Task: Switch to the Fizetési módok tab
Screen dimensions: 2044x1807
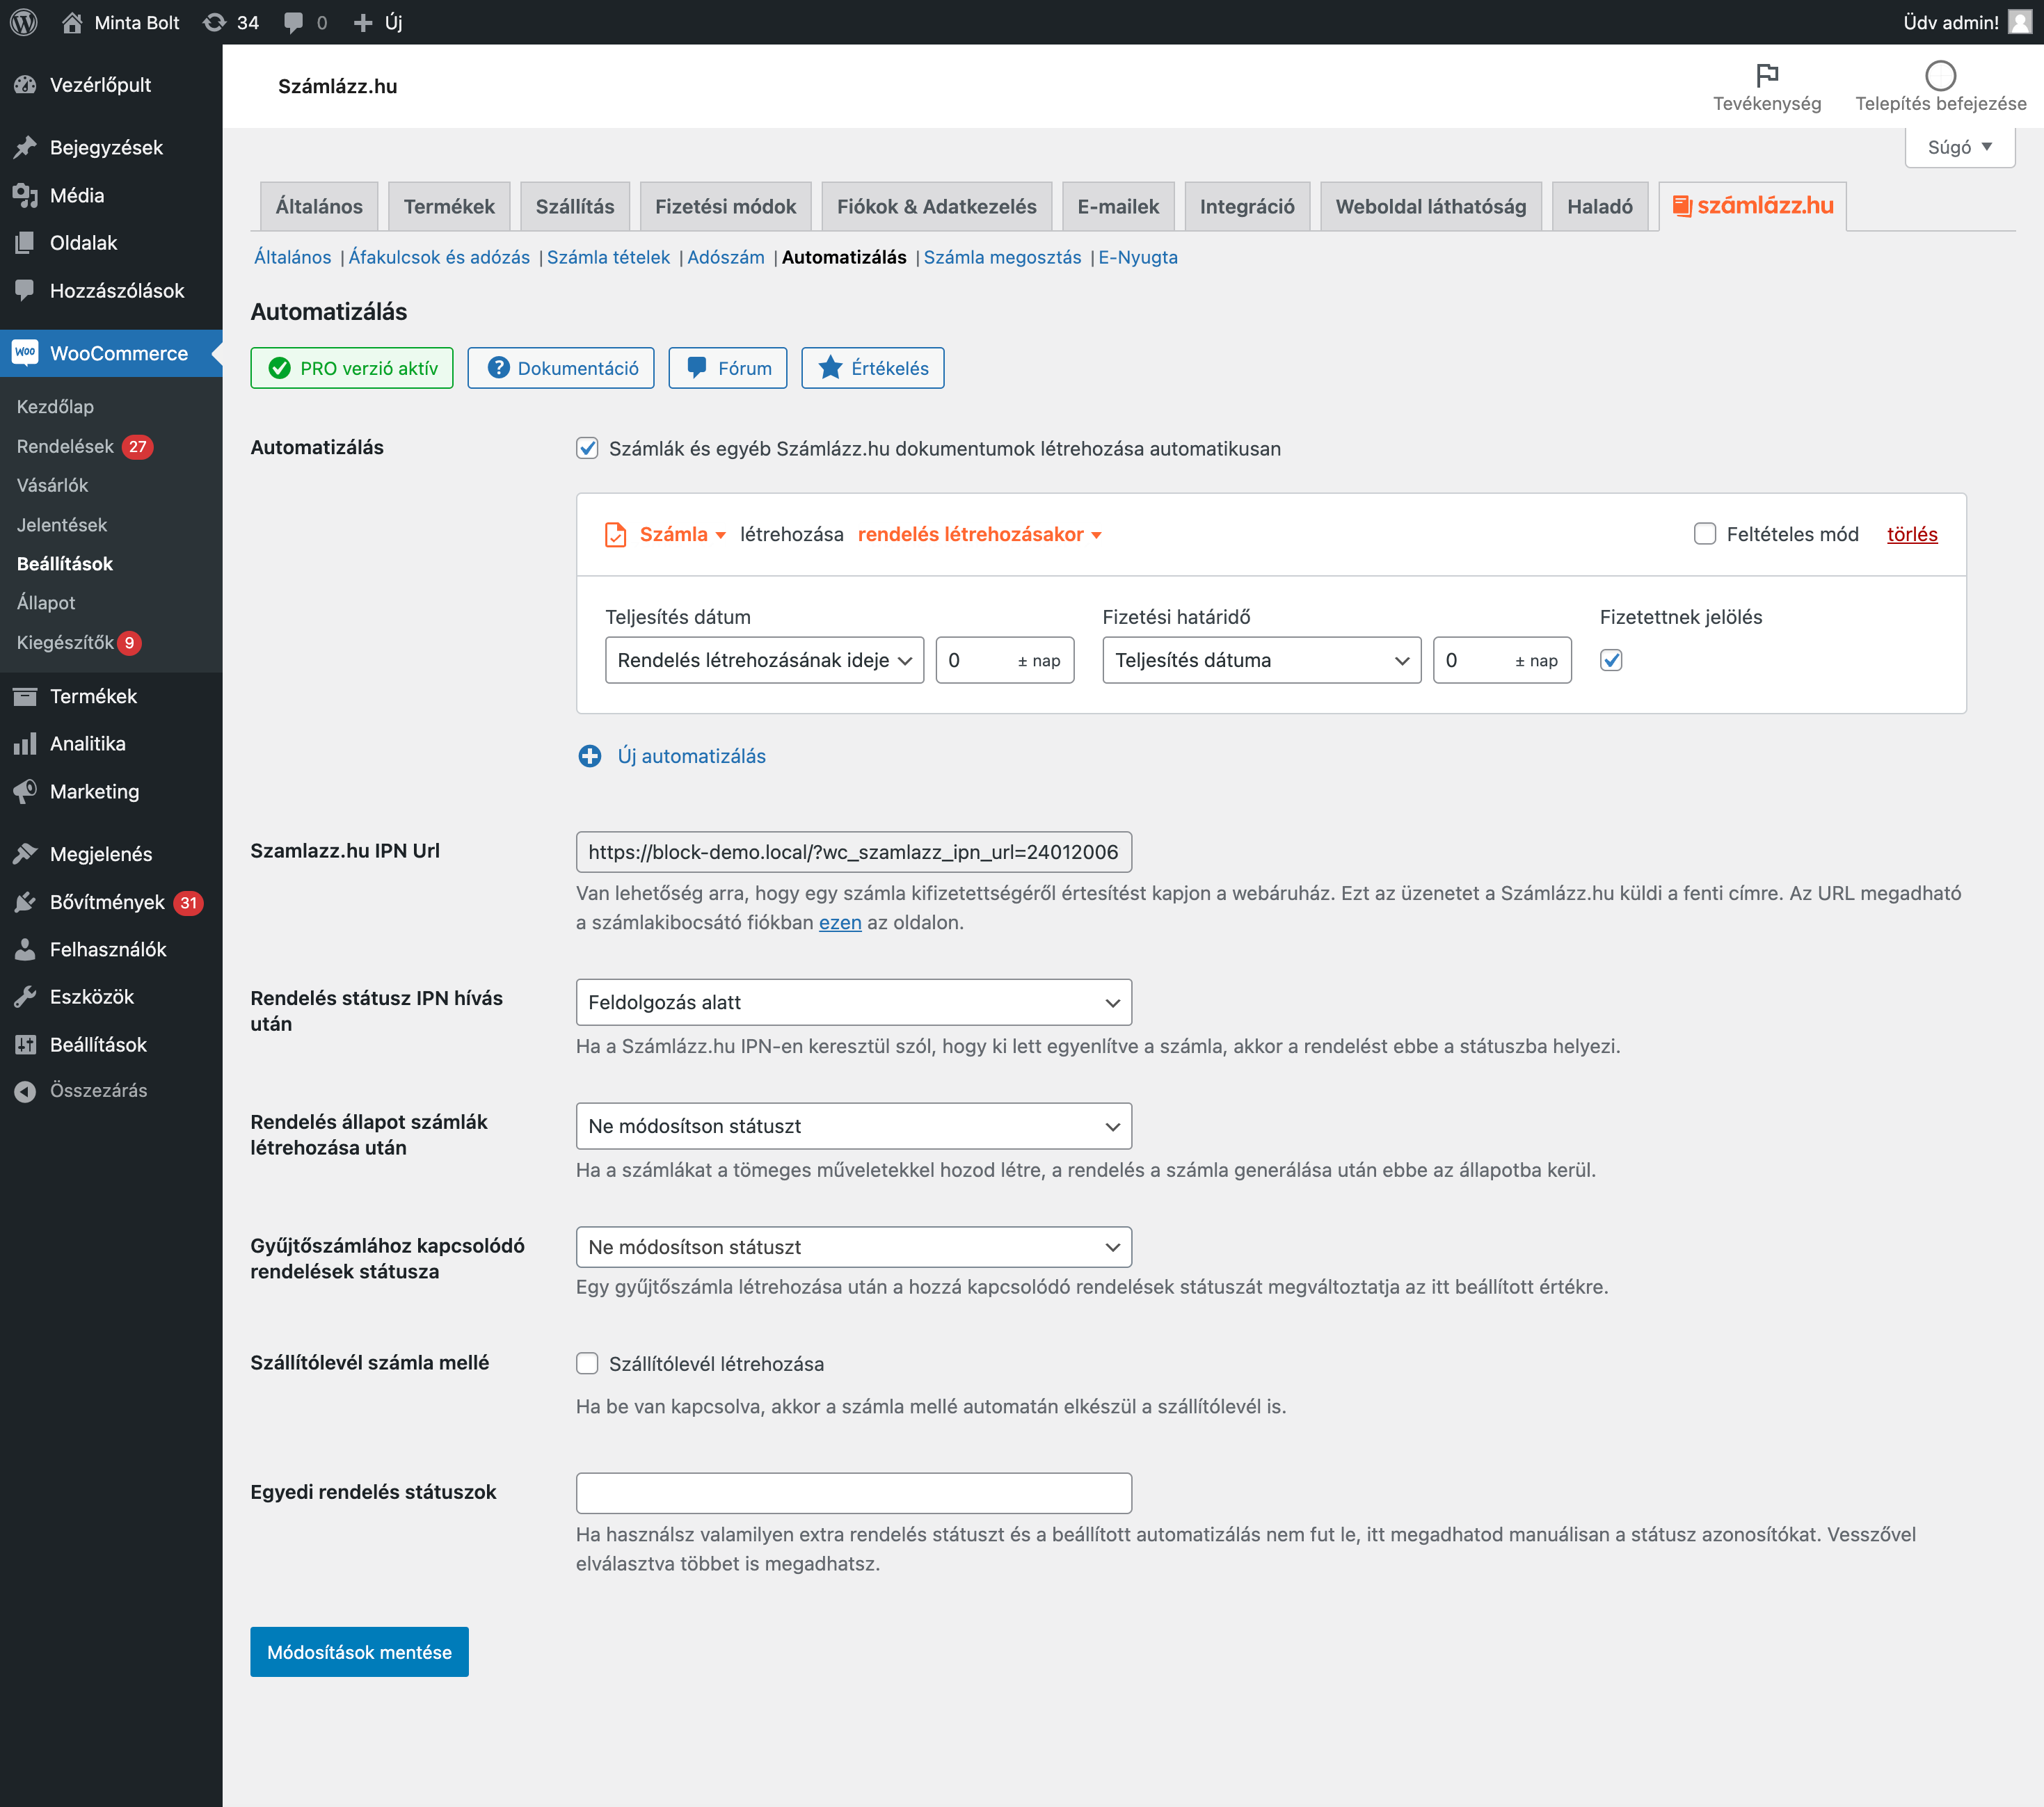Action: [726, 207]
